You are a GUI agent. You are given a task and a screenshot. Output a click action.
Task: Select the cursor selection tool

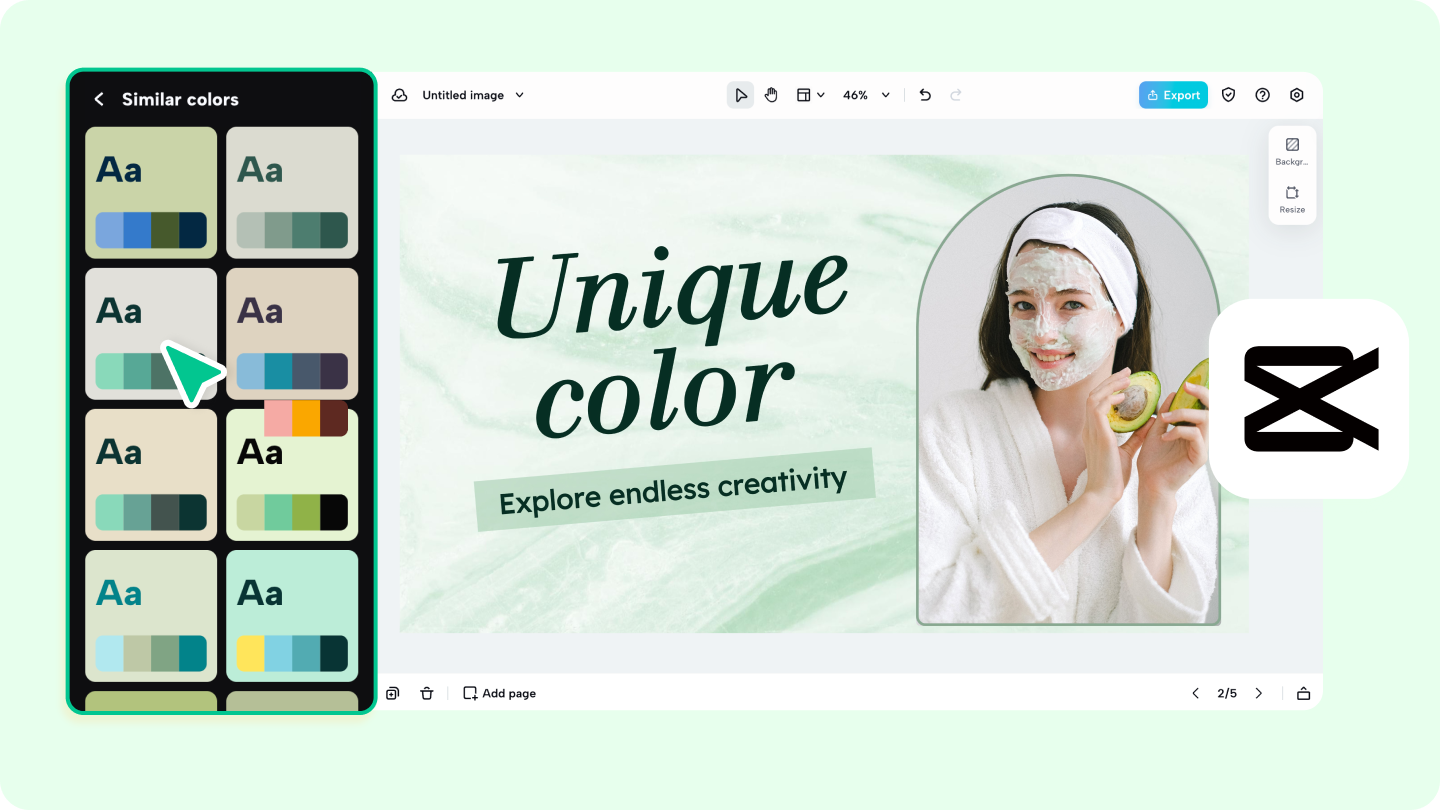[741, 94]
